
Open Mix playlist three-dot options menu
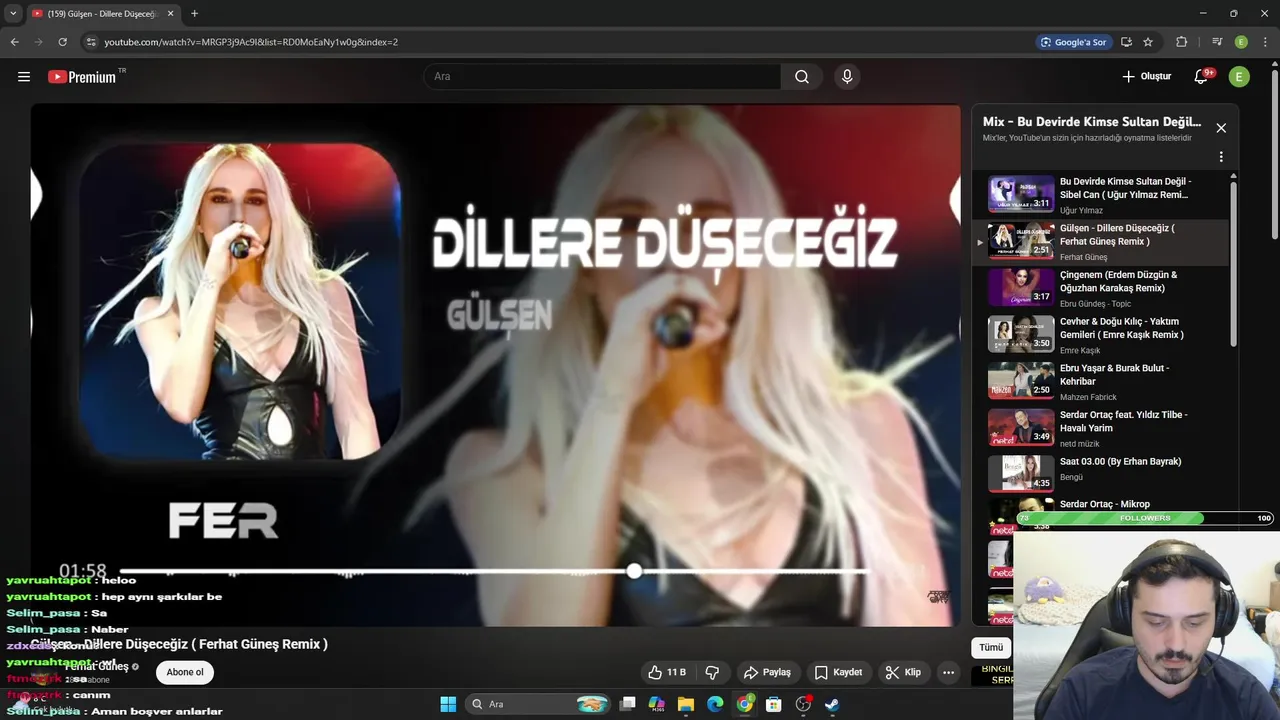coord(1221,157)
